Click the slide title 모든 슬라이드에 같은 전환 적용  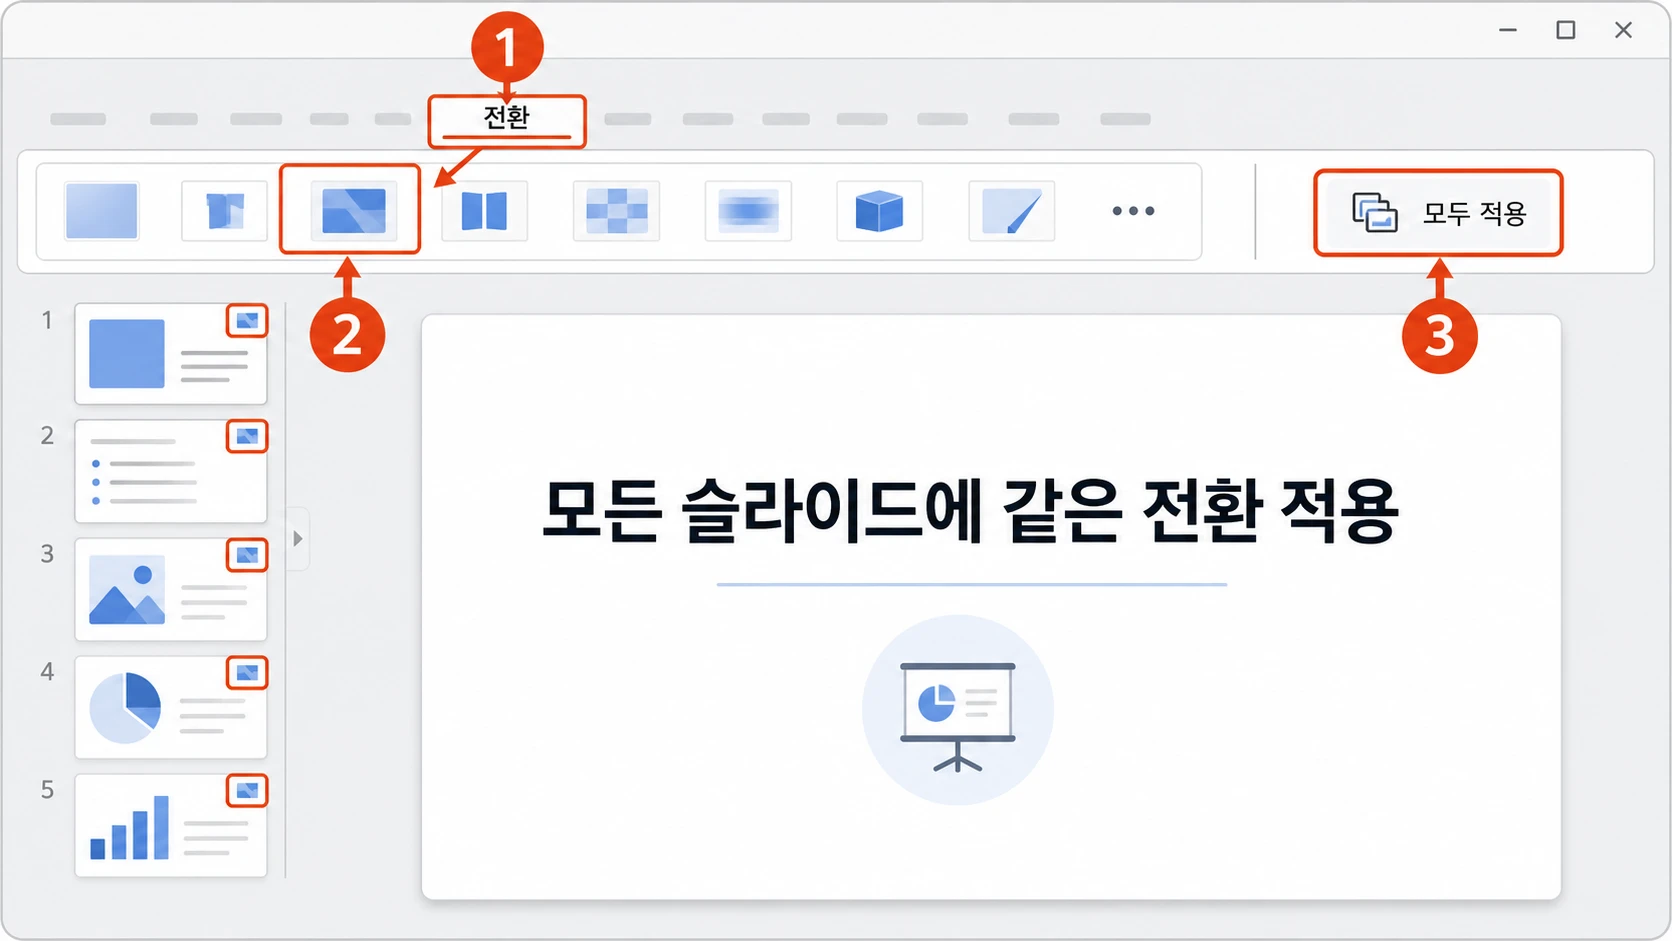point(970,511)
